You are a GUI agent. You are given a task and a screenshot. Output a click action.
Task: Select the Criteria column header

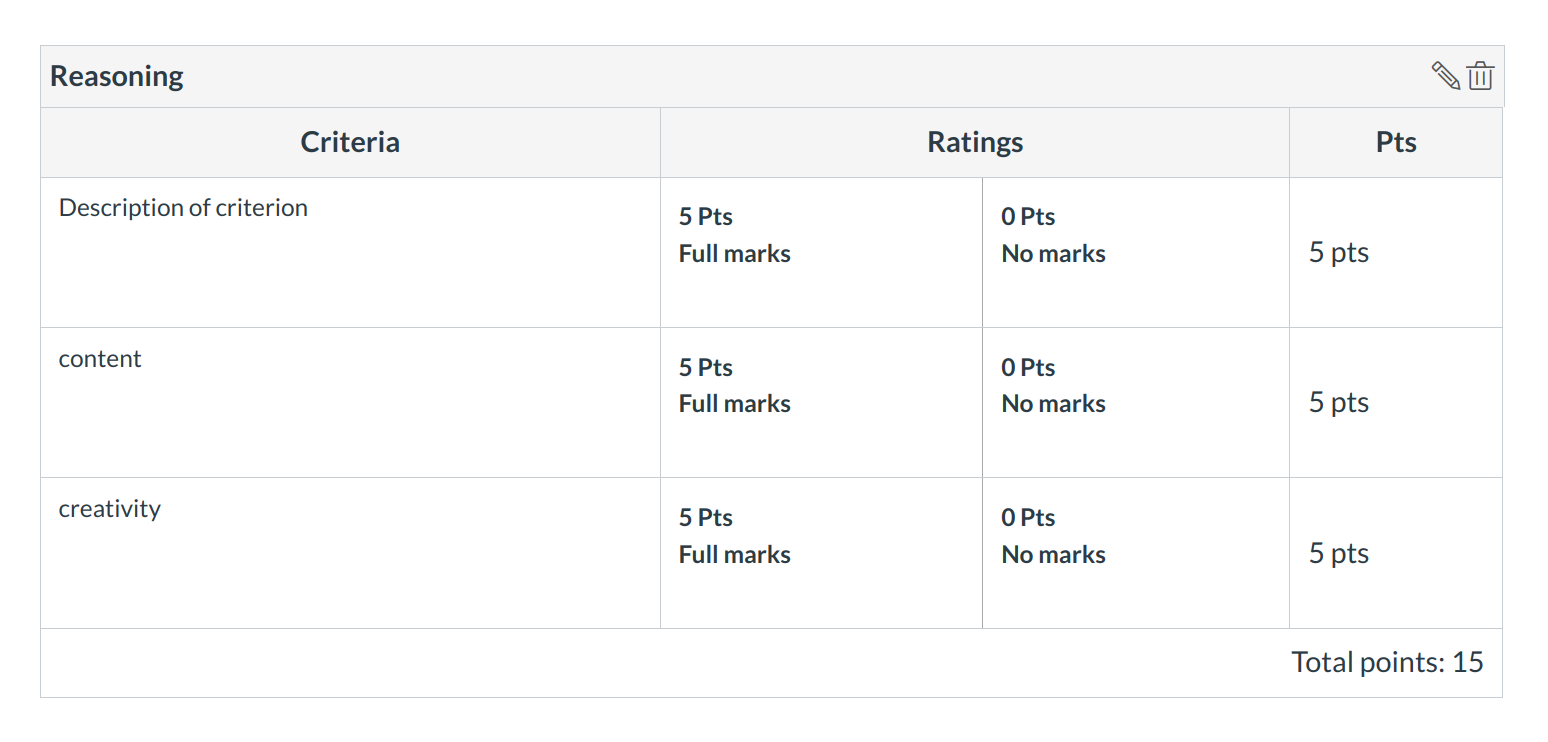[350, 142]
